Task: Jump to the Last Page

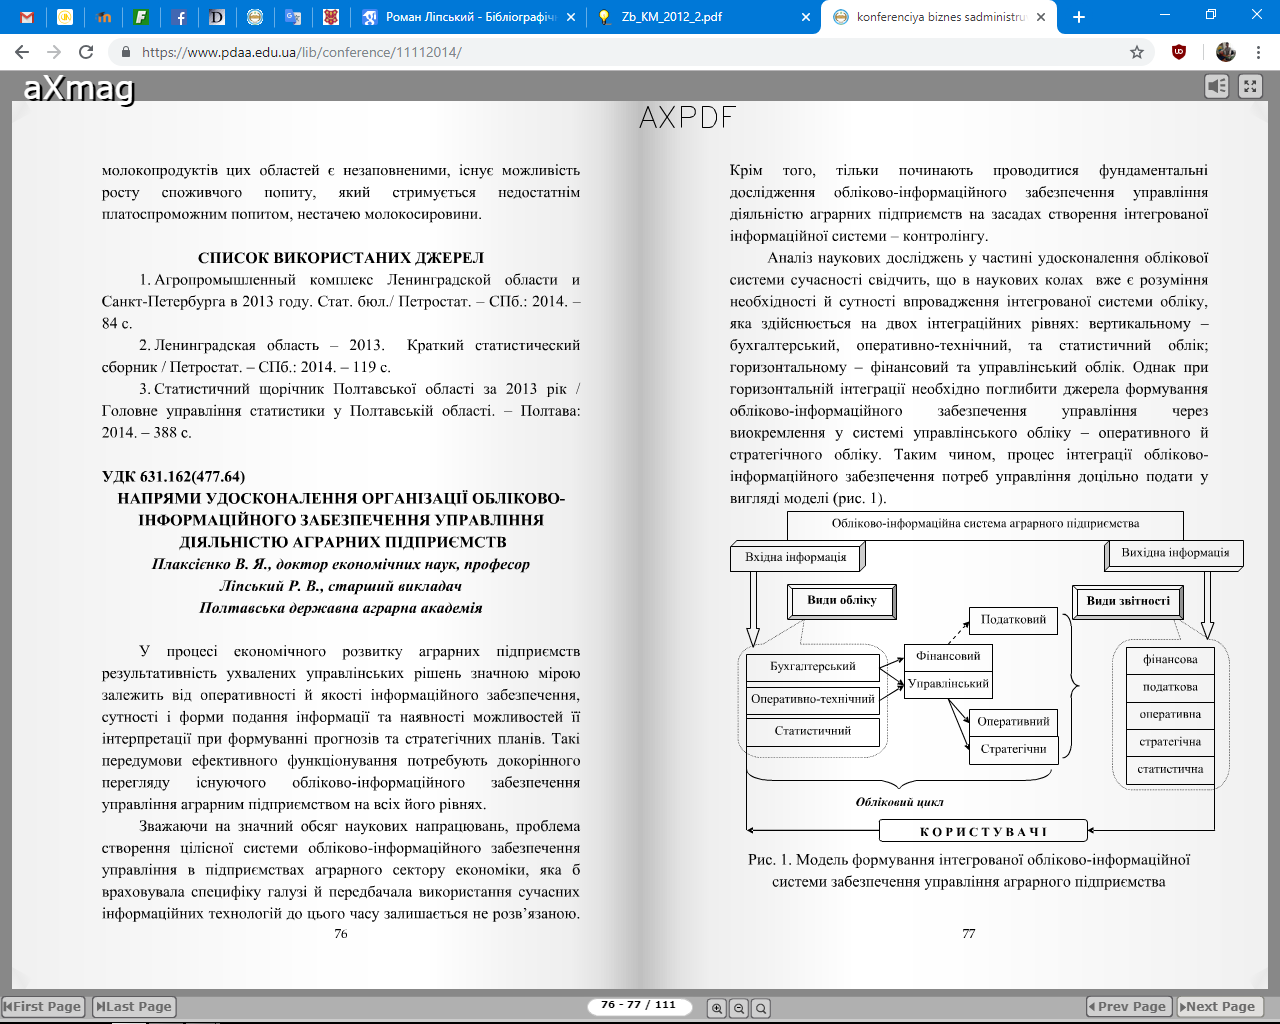Action: [x=133, y=1007]
